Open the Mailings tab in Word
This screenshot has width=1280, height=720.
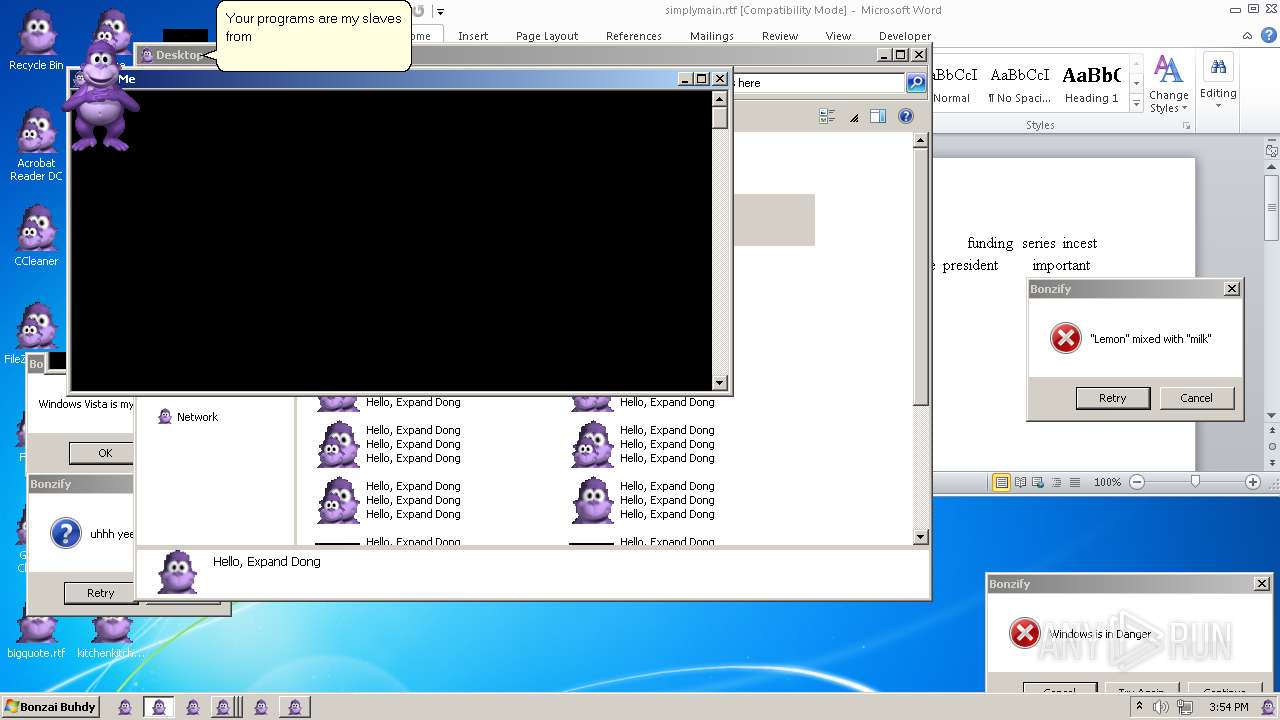coord(712,36)
